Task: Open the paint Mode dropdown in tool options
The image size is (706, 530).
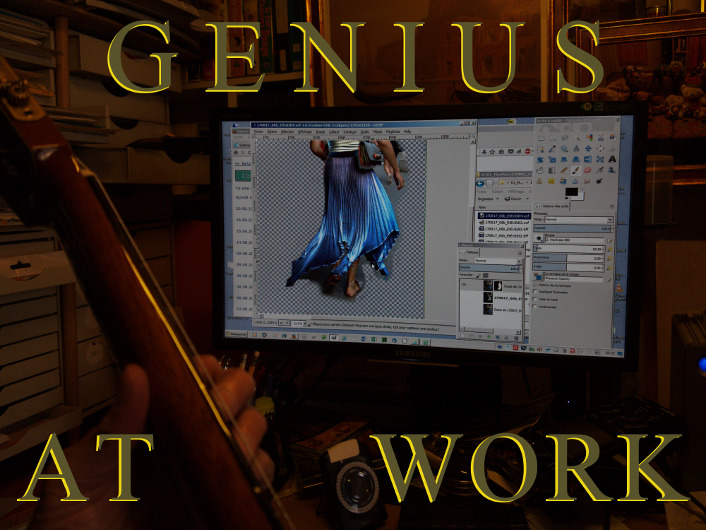Action: [579, 220]
